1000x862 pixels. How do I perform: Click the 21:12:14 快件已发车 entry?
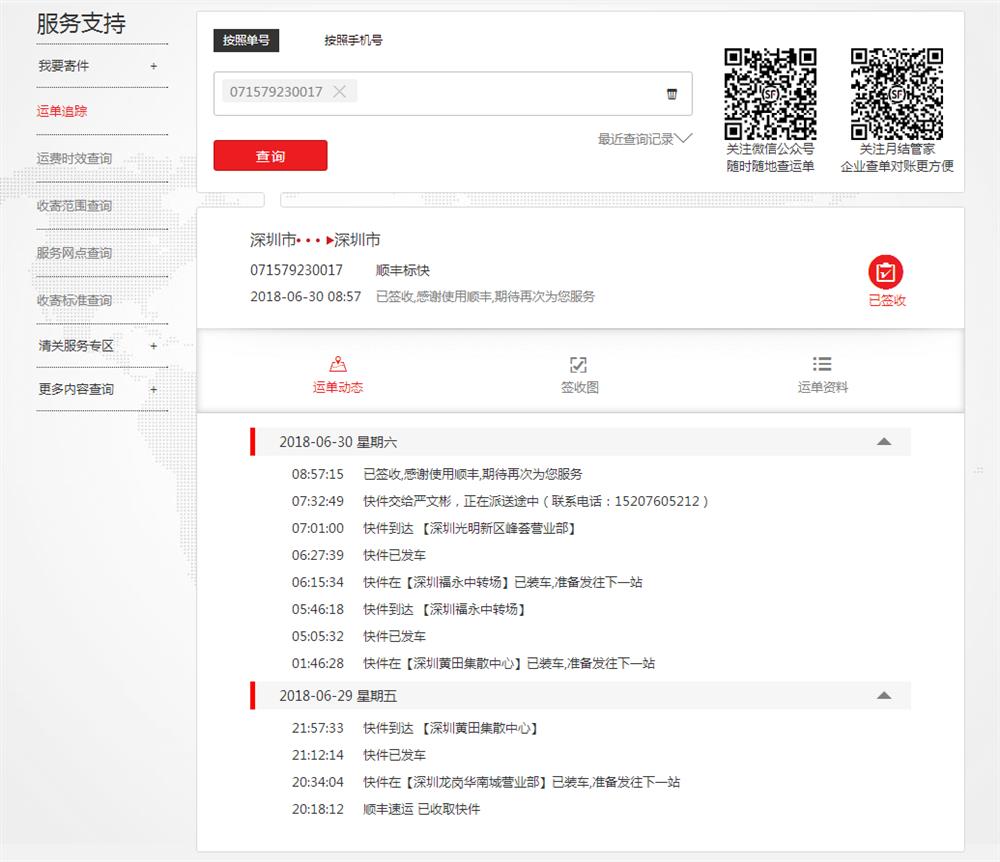pos(358,755)
